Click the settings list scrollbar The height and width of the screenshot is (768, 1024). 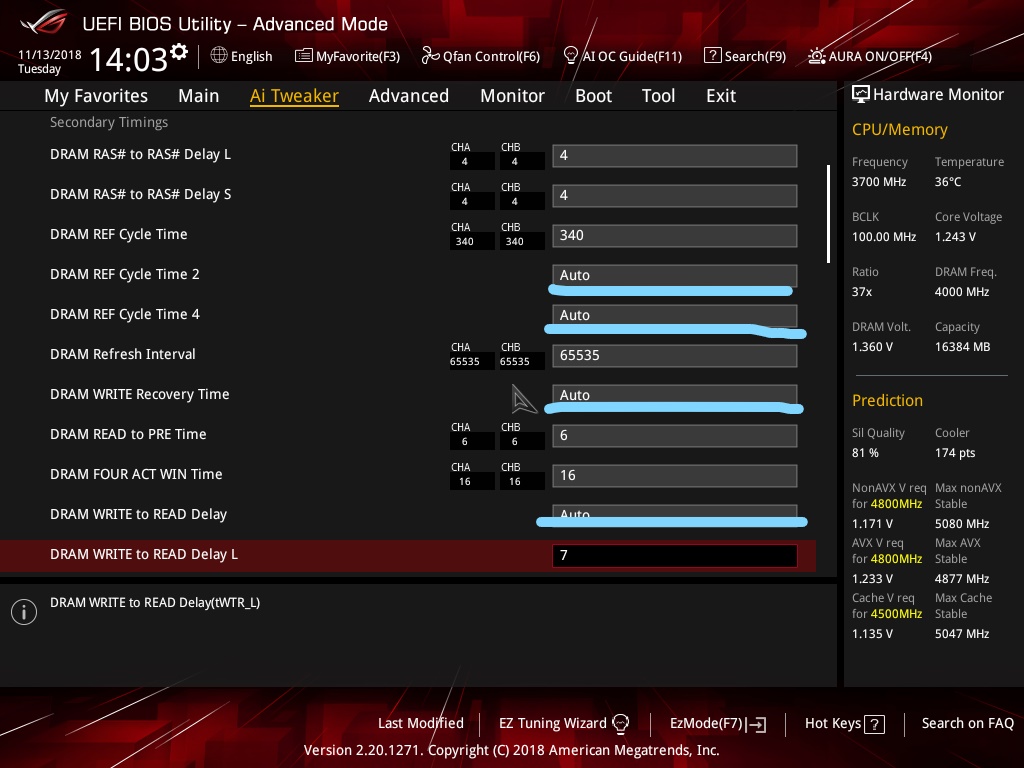click(829, 214)
